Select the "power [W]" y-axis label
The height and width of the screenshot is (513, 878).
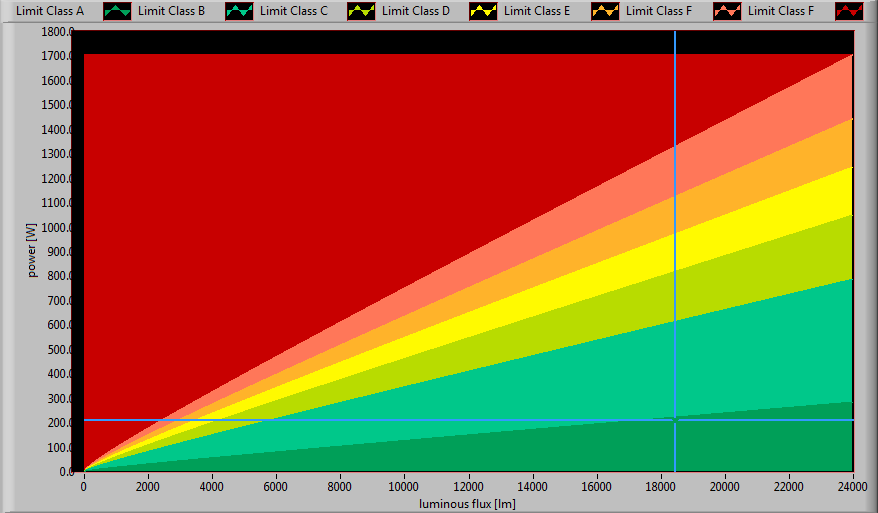click(33, 250)
